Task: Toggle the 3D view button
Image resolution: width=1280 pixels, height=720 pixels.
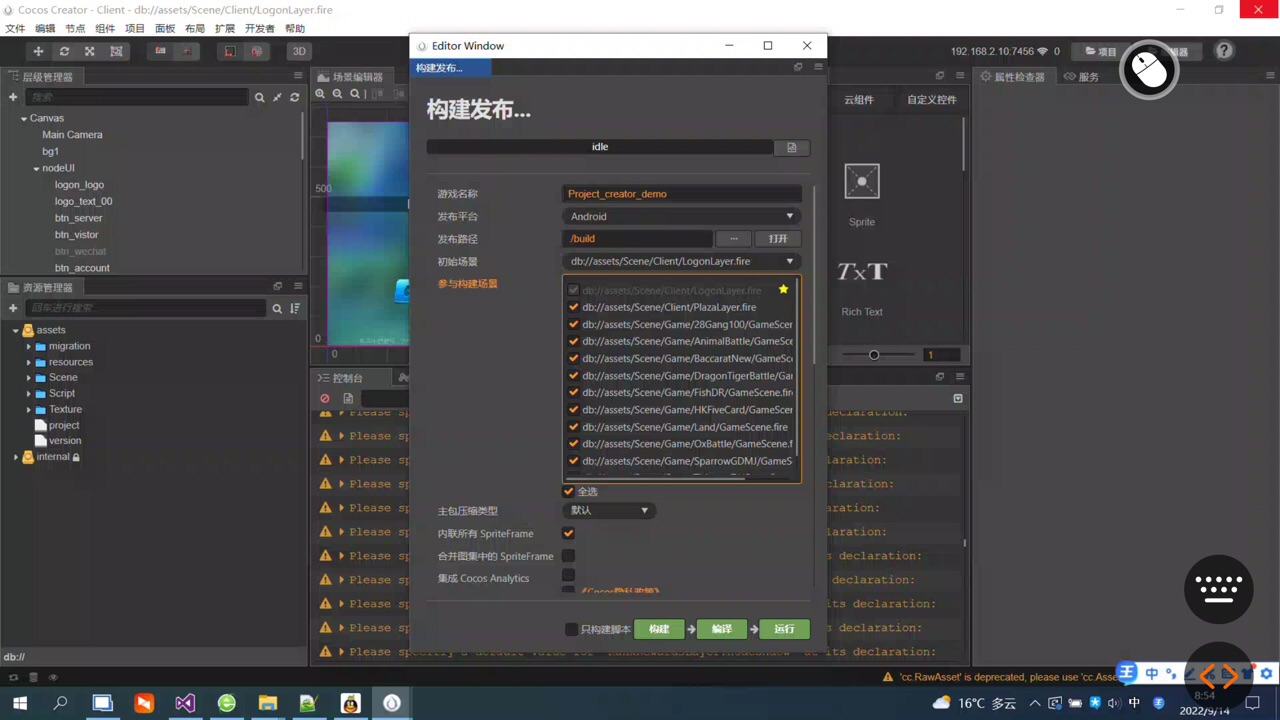Action: (x=299, y=51)
